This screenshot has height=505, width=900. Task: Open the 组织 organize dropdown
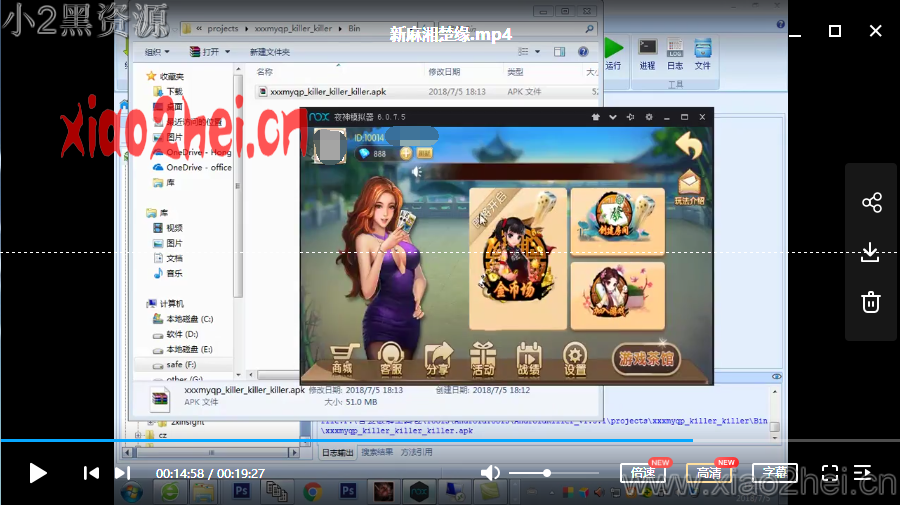[157, 52]
